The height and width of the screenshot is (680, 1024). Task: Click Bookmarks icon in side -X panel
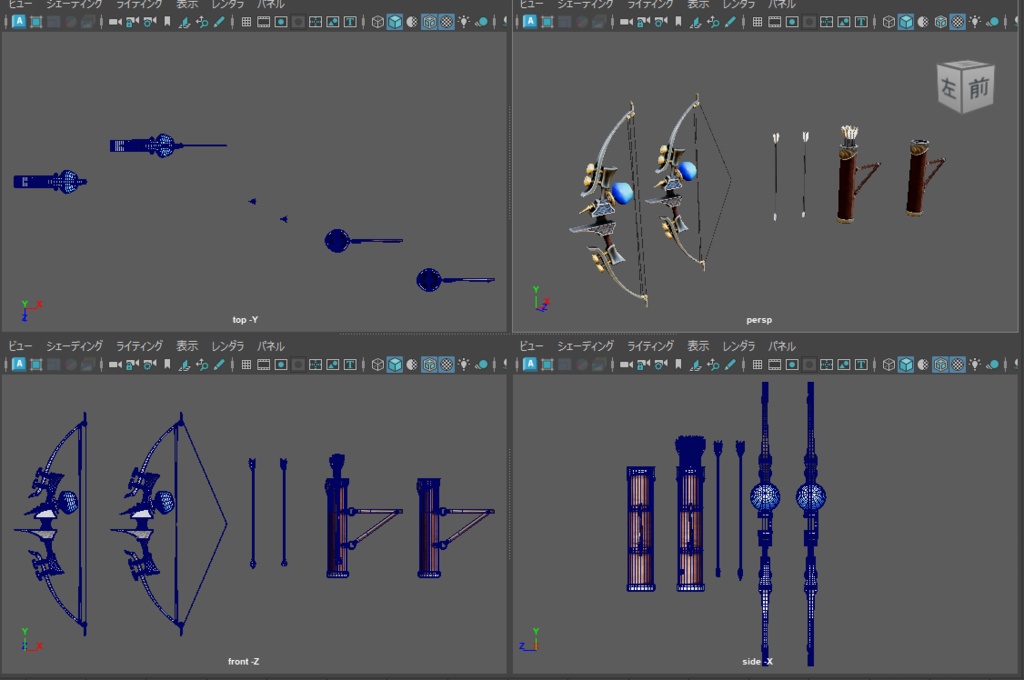679,364
